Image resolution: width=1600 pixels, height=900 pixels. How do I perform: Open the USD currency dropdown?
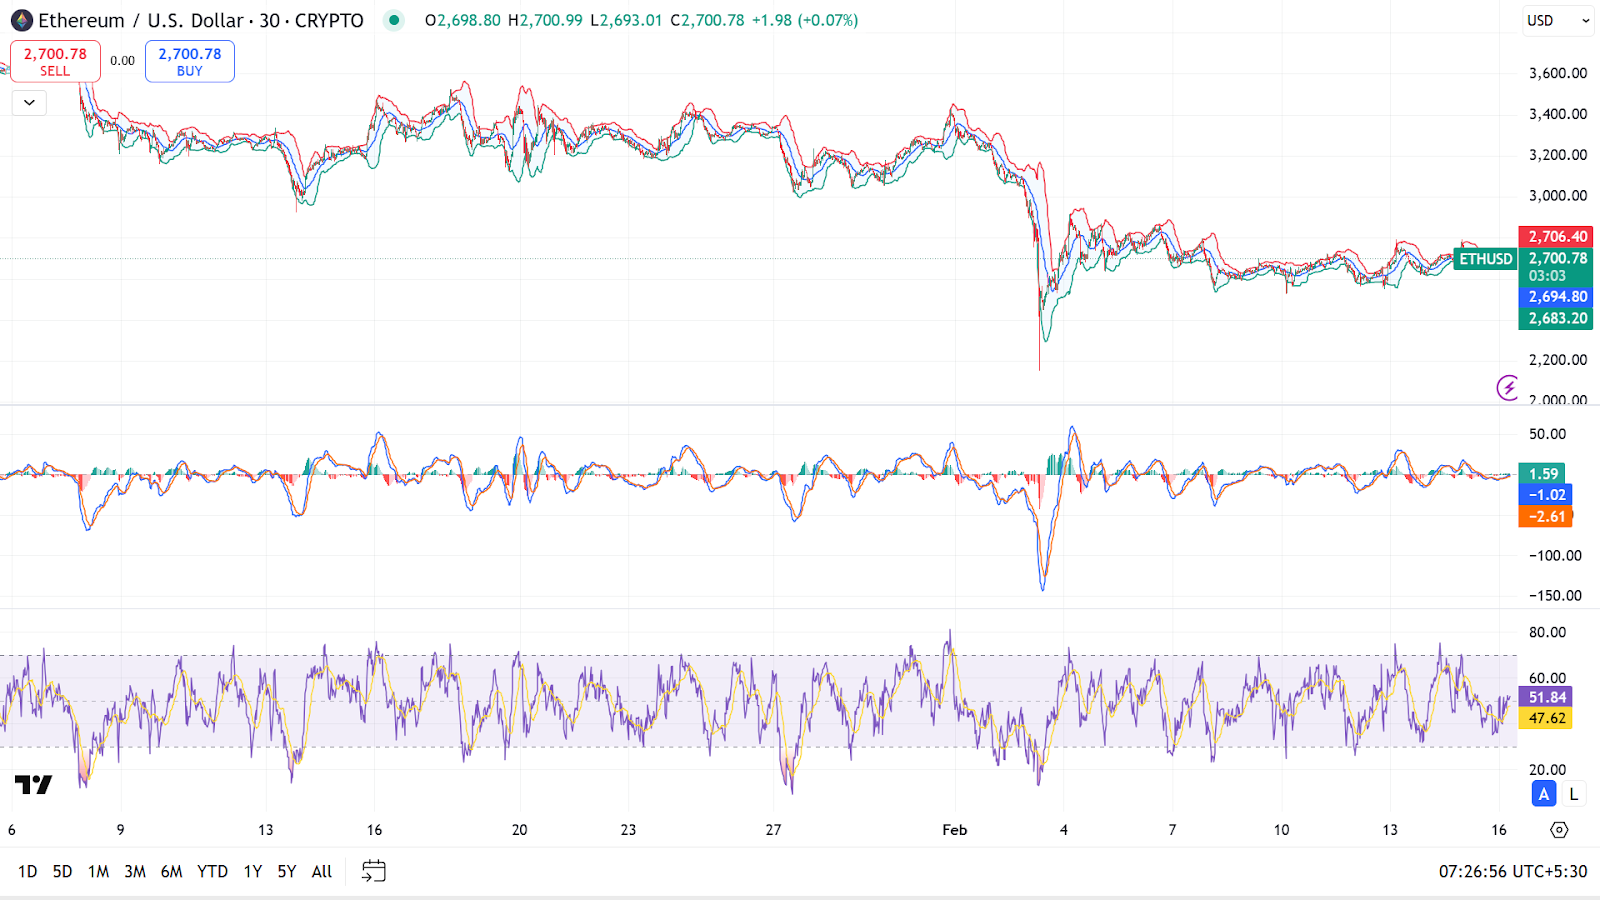tap(1558, 20)
